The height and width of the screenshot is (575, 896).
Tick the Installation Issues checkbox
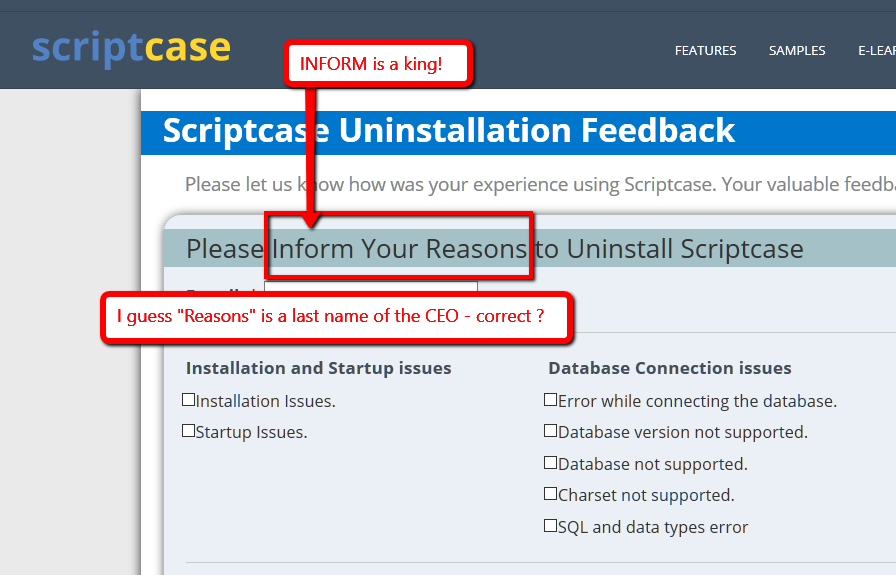coord(189,400)
